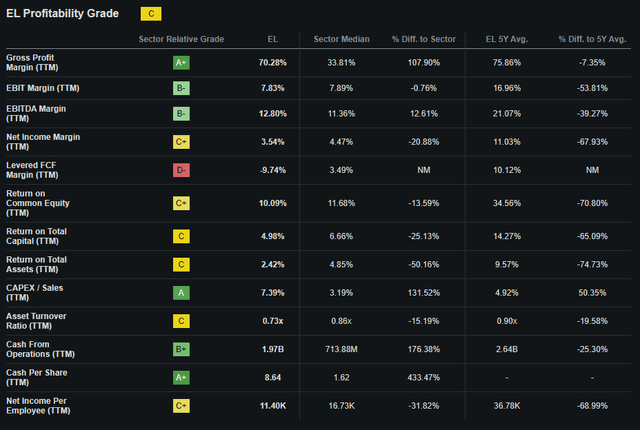Select the CAPEX / Sales (TTM) row label
The image size is (640, 430).
[35, 293]
